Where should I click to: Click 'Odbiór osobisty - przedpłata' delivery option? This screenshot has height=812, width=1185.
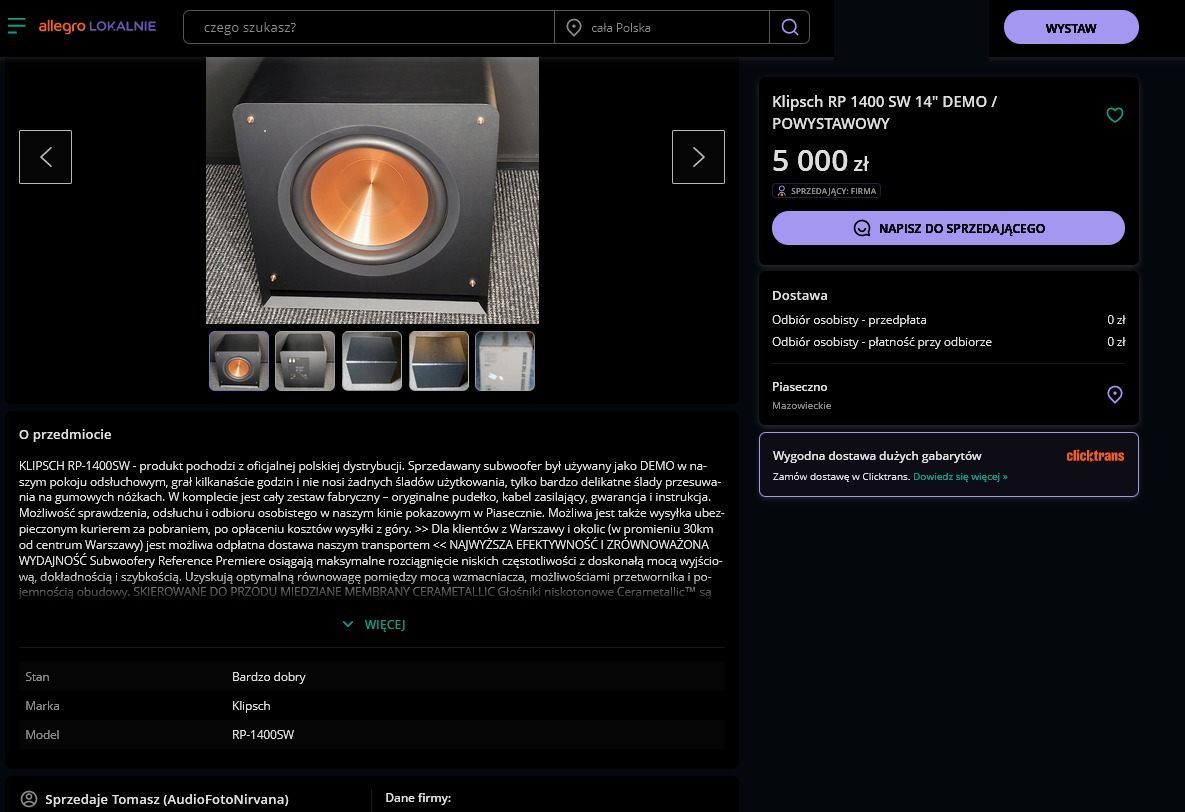(849, 320)
